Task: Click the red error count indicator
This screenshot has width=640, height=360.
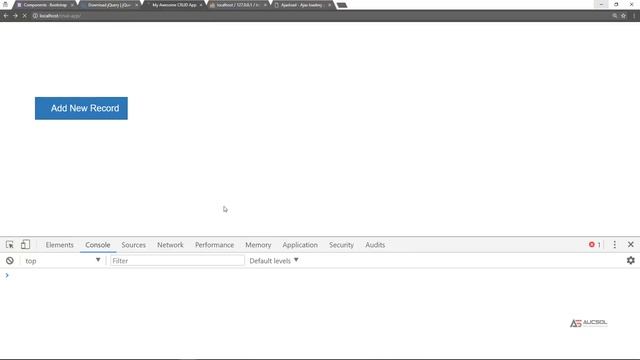Action: [x=595, y=244]
